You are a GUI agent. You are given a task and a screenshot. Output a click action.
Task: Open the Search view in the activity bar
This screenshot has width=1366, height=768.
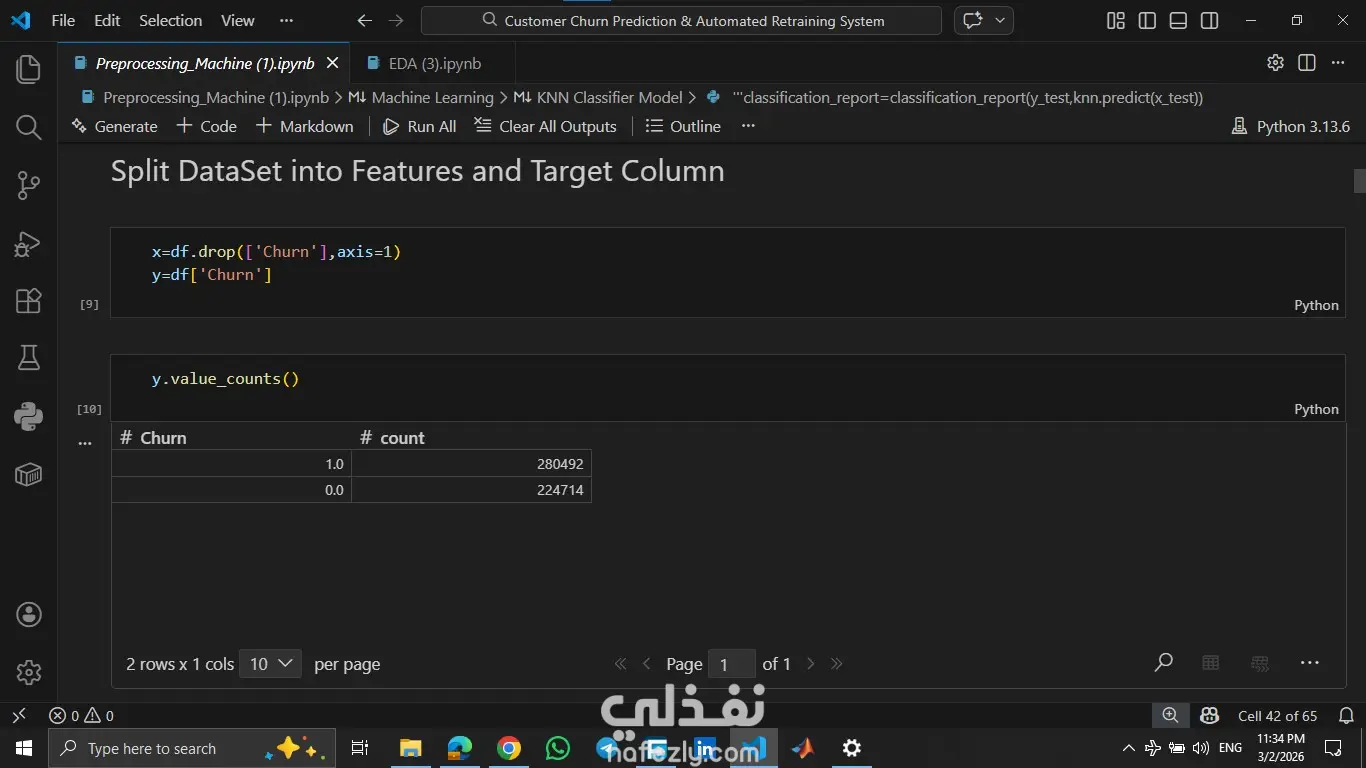coord(28,127)
